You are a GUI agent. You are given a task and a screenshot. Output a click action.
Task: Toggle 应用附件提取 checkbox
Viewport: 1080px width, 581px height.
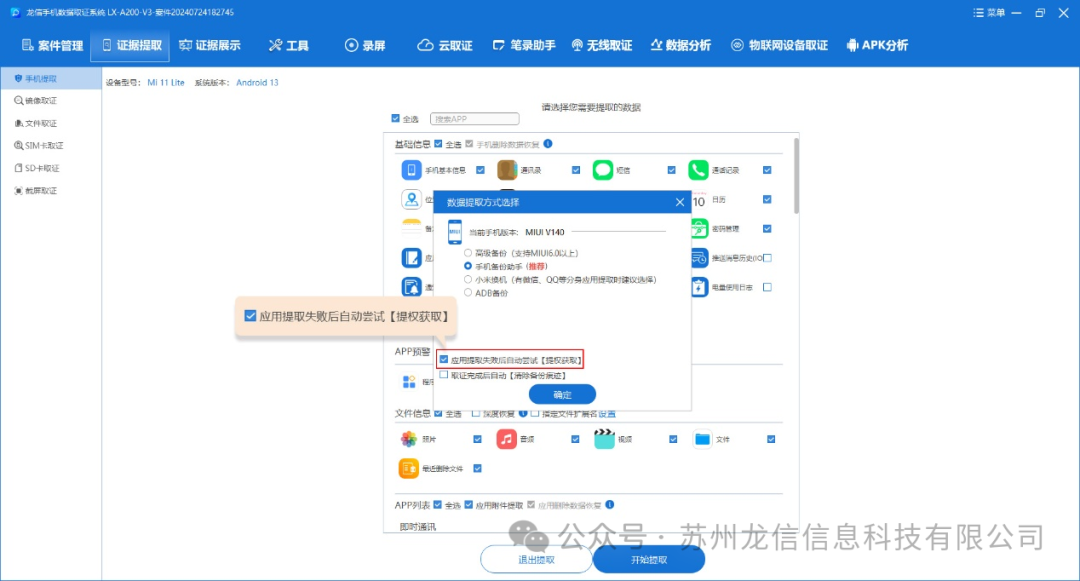[x=468, y=505]
